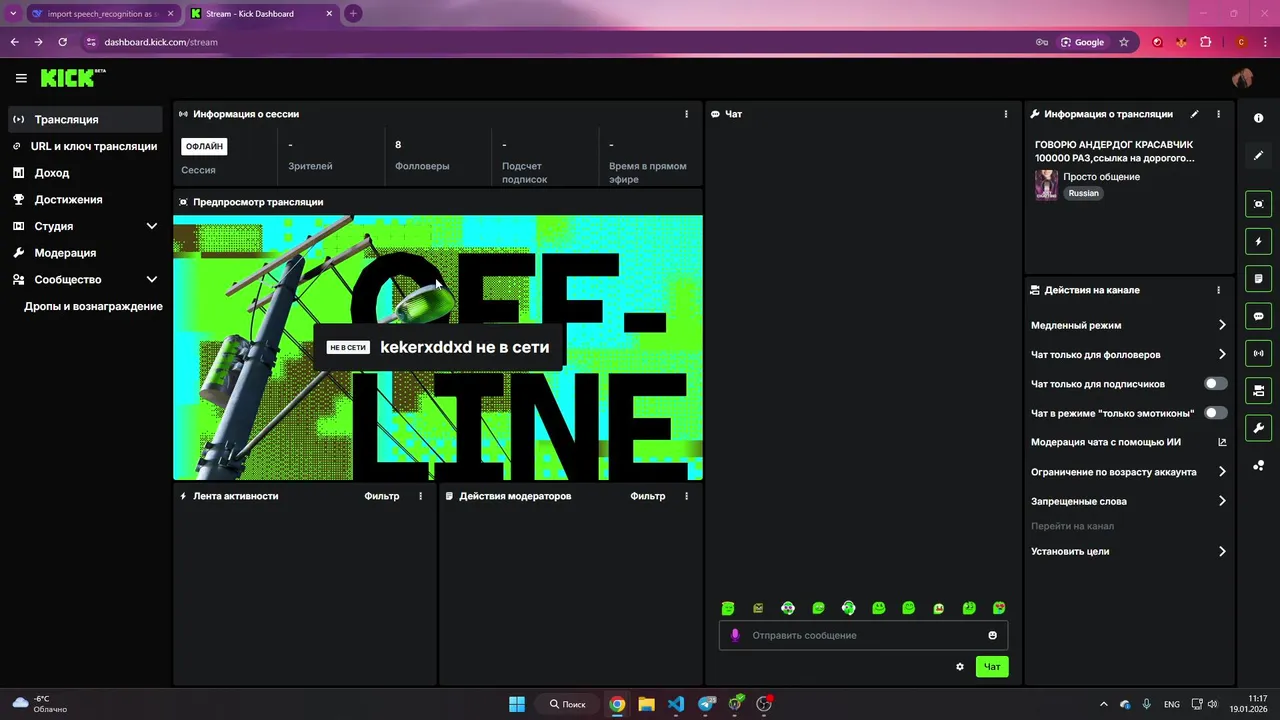Select the green headphones emote in quick row
1280x720 pixels.
coord(848,608)
